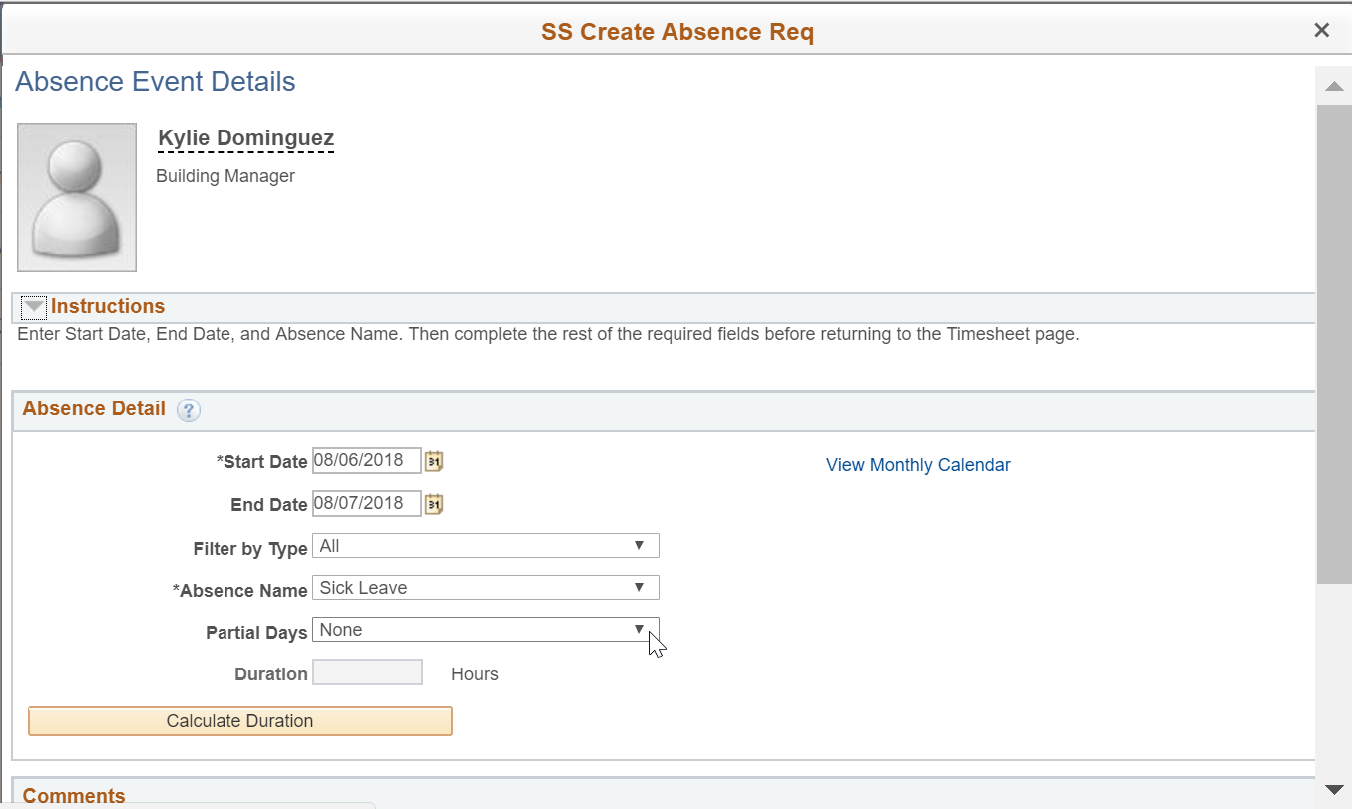Screen dimensions: 1352x809
Task: Click the employee profile photo placeholder
Action: (77, 197)
